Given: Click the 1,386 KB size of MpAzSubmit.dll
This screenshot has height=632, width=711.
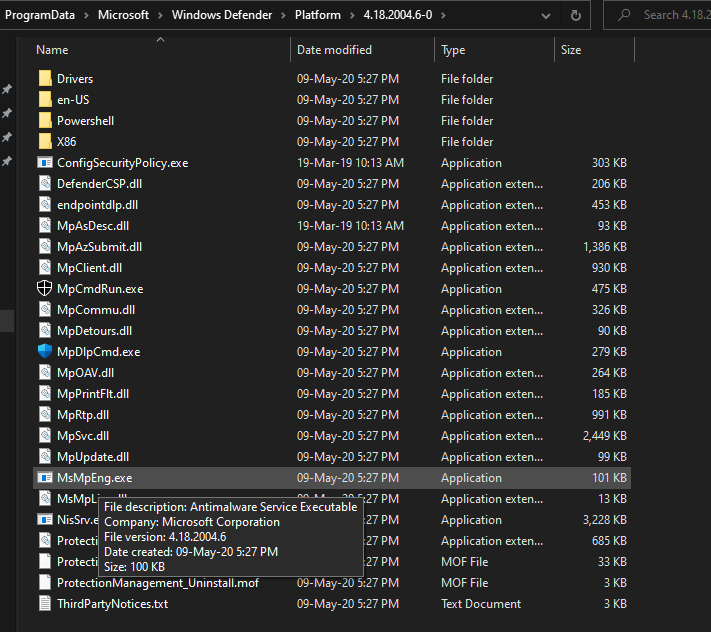Looking at the screenshot, I should coord(605,247).
